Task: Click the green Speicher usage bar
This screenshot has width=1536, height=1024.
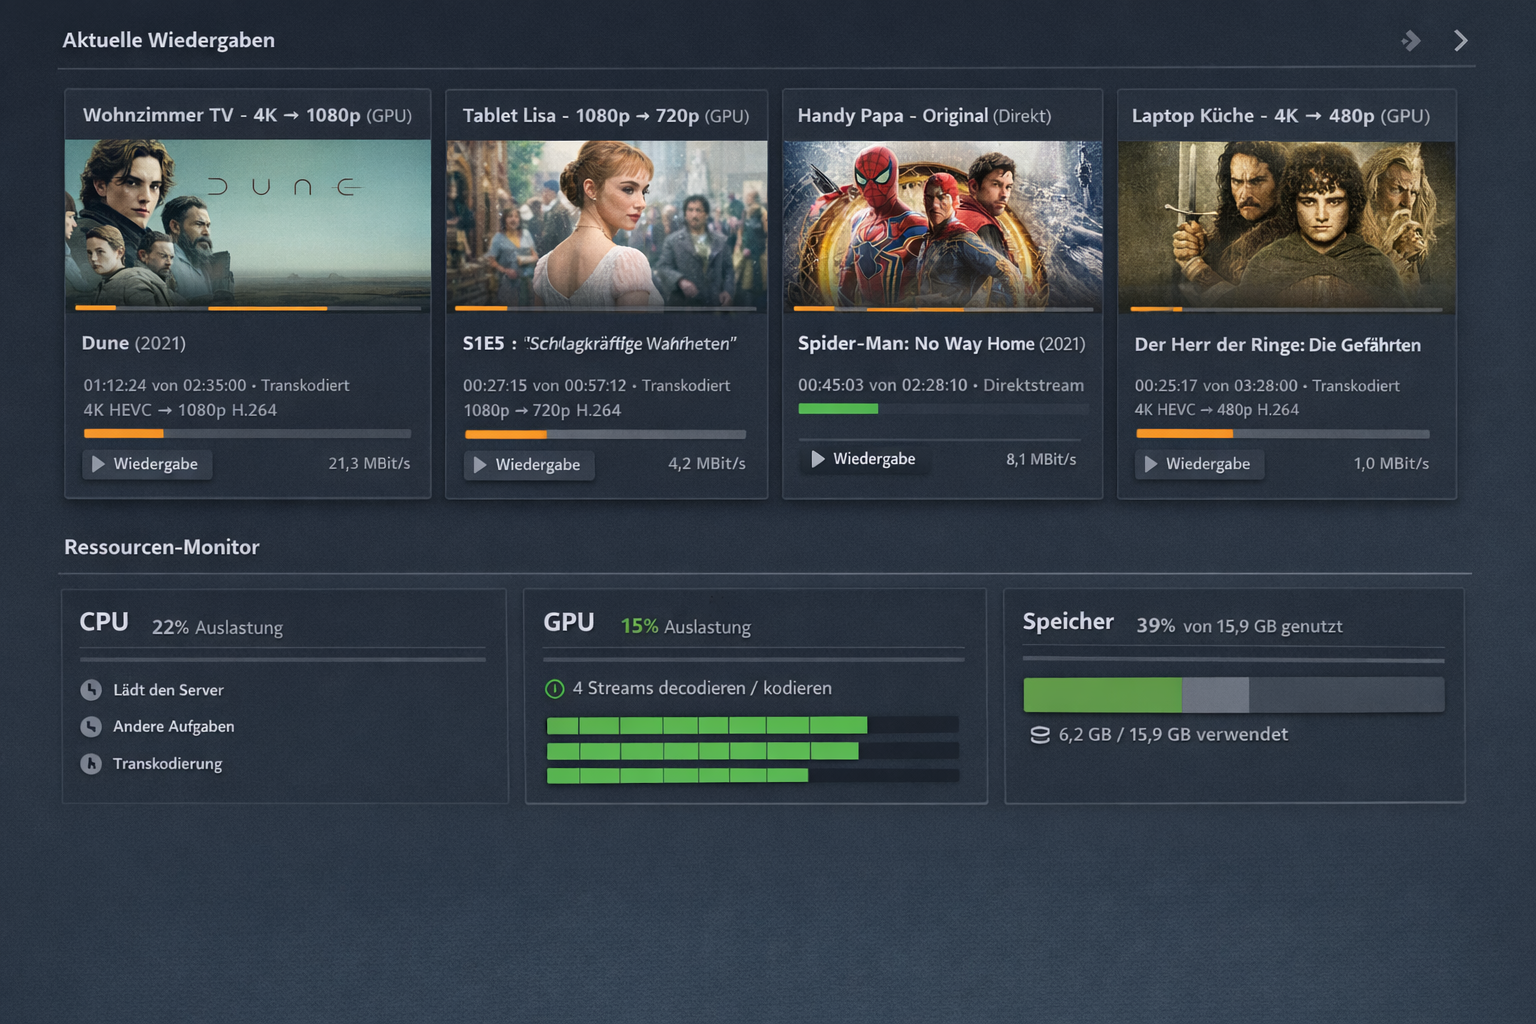Action: point(1100,694)
